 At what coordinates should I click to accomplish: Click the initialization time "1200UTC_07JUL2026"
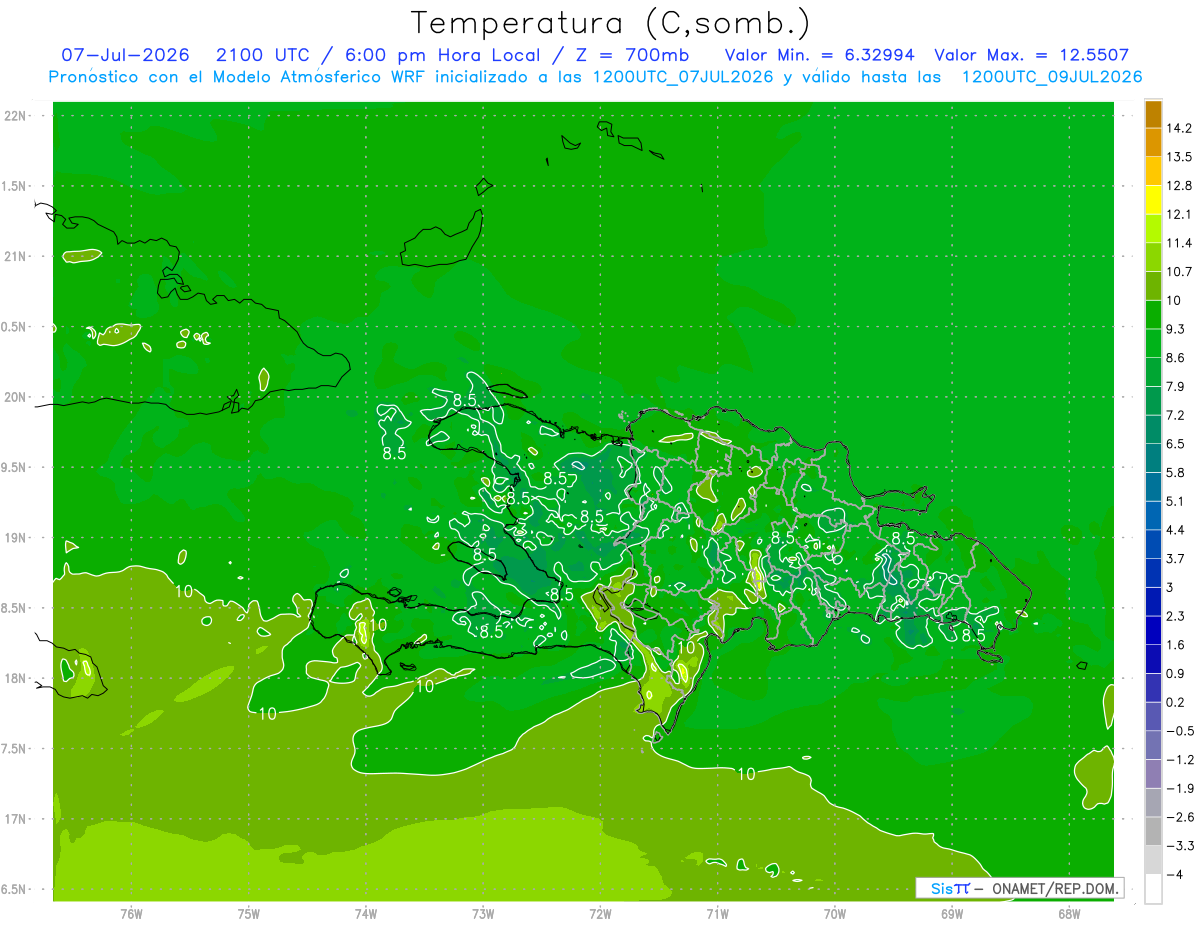pyautogui.click(x=684, y=77)
